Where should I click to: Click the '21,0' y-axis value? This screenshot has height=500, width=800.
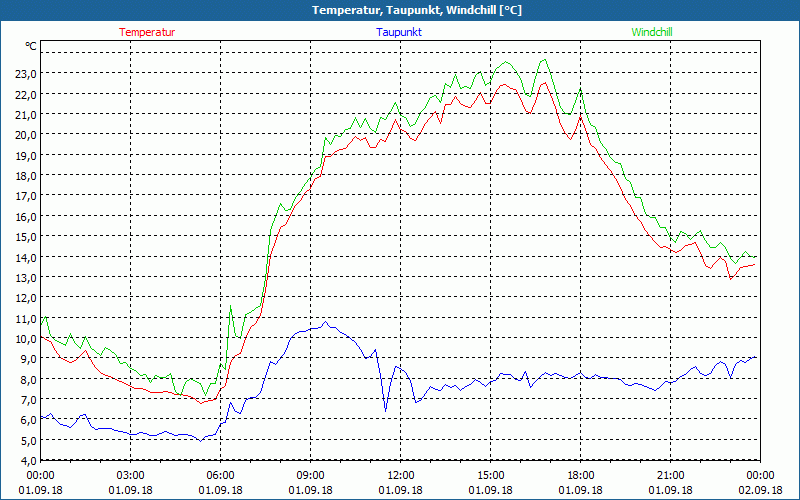tap(27, 114)
